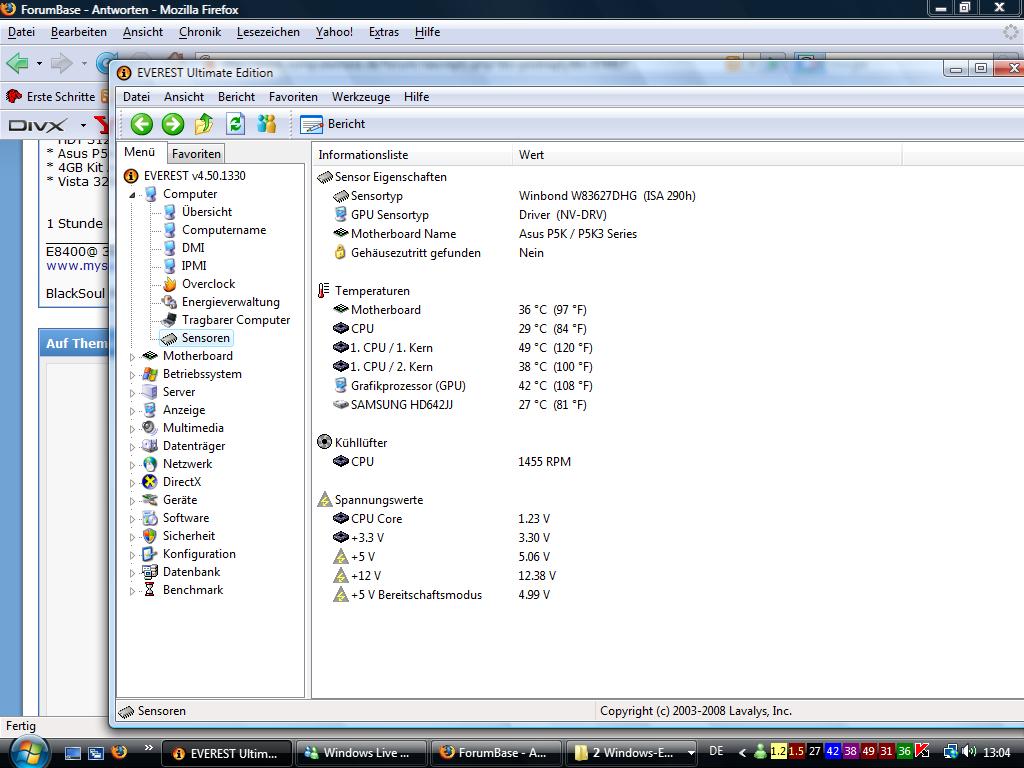Open the 2 Windows-Explorer taskbar group
1024x768 pixels.
point(632,753)
